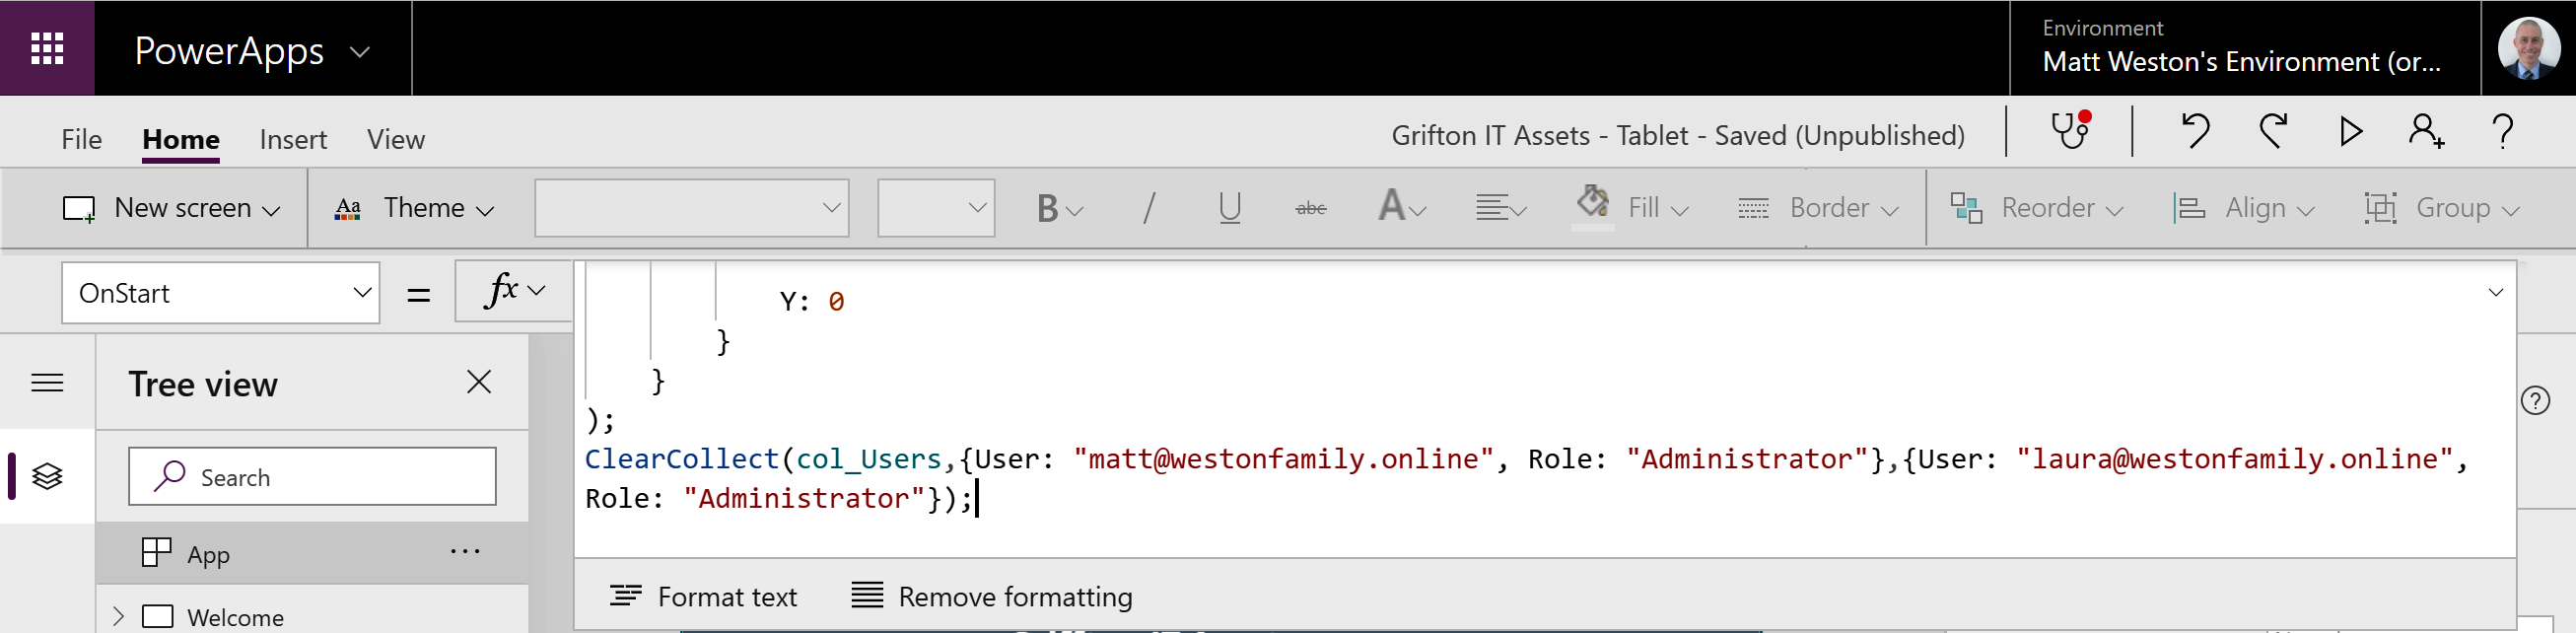The width and height of the screenshot is (2576, 633).
Task: Open the Tree view layers icon
Action: click(x=47, y=476)
